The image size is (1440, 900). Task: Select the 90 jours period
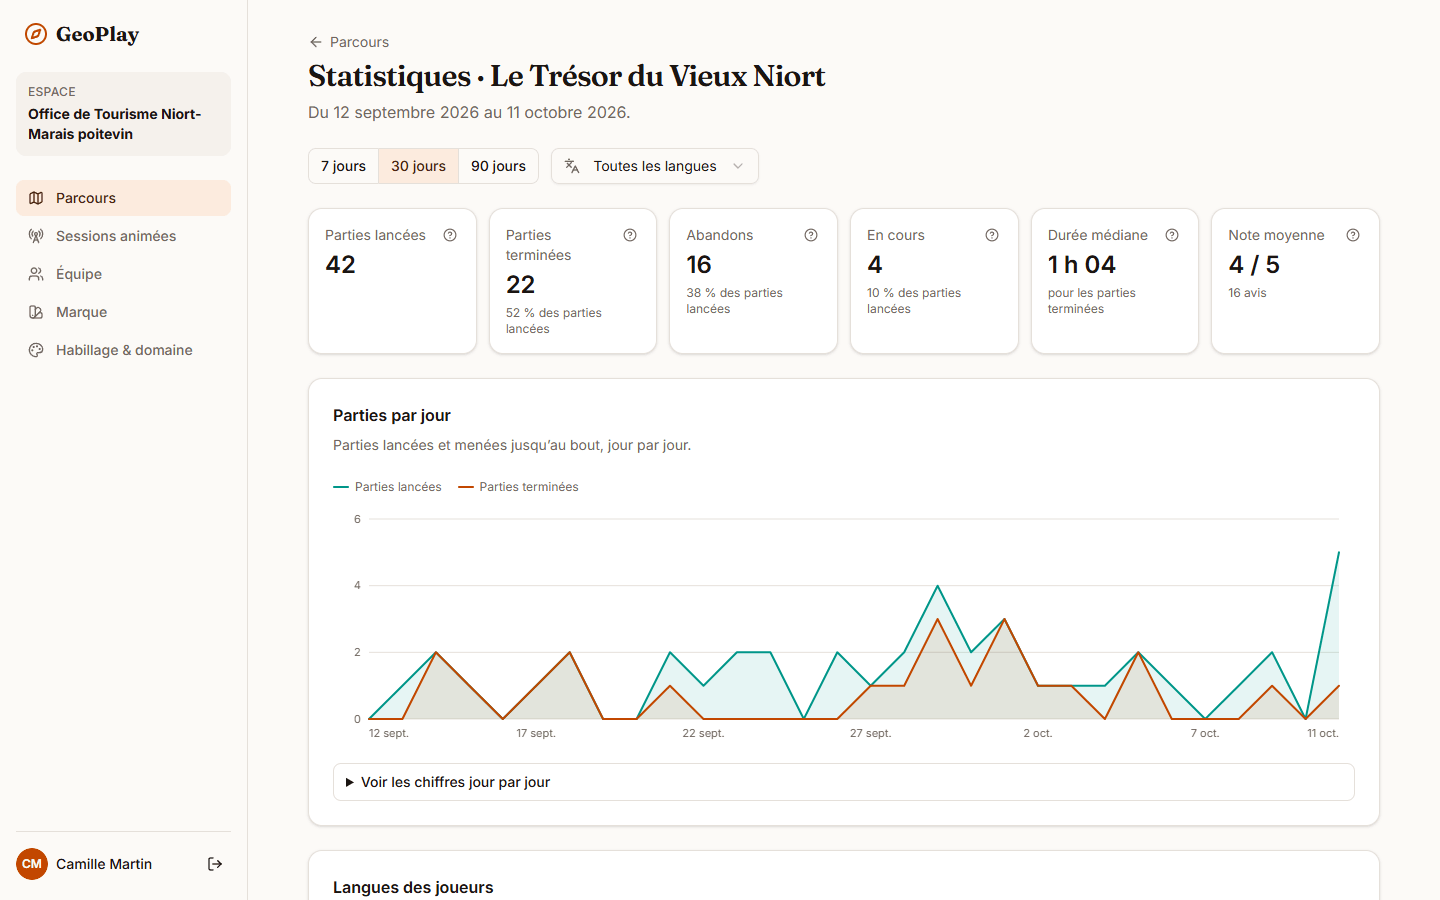(498, 166)
